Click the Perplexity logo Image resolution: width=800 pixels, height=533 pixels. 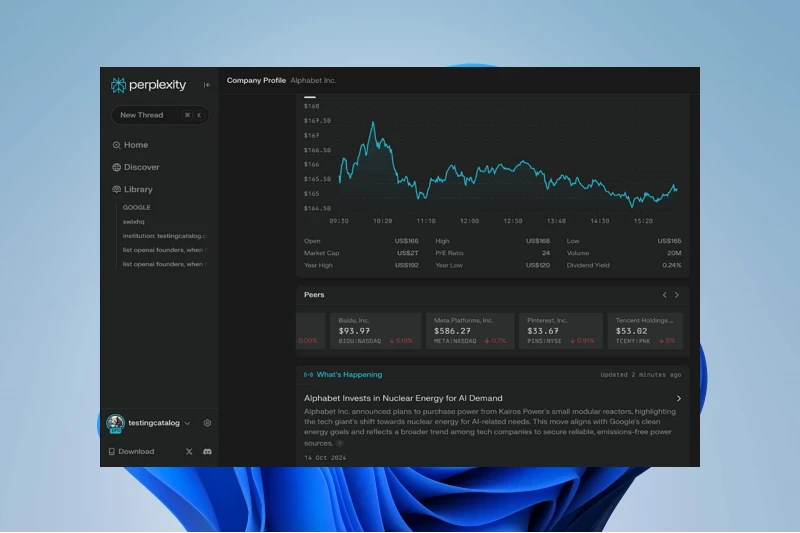pyautogui.click(x=148, y=85)
